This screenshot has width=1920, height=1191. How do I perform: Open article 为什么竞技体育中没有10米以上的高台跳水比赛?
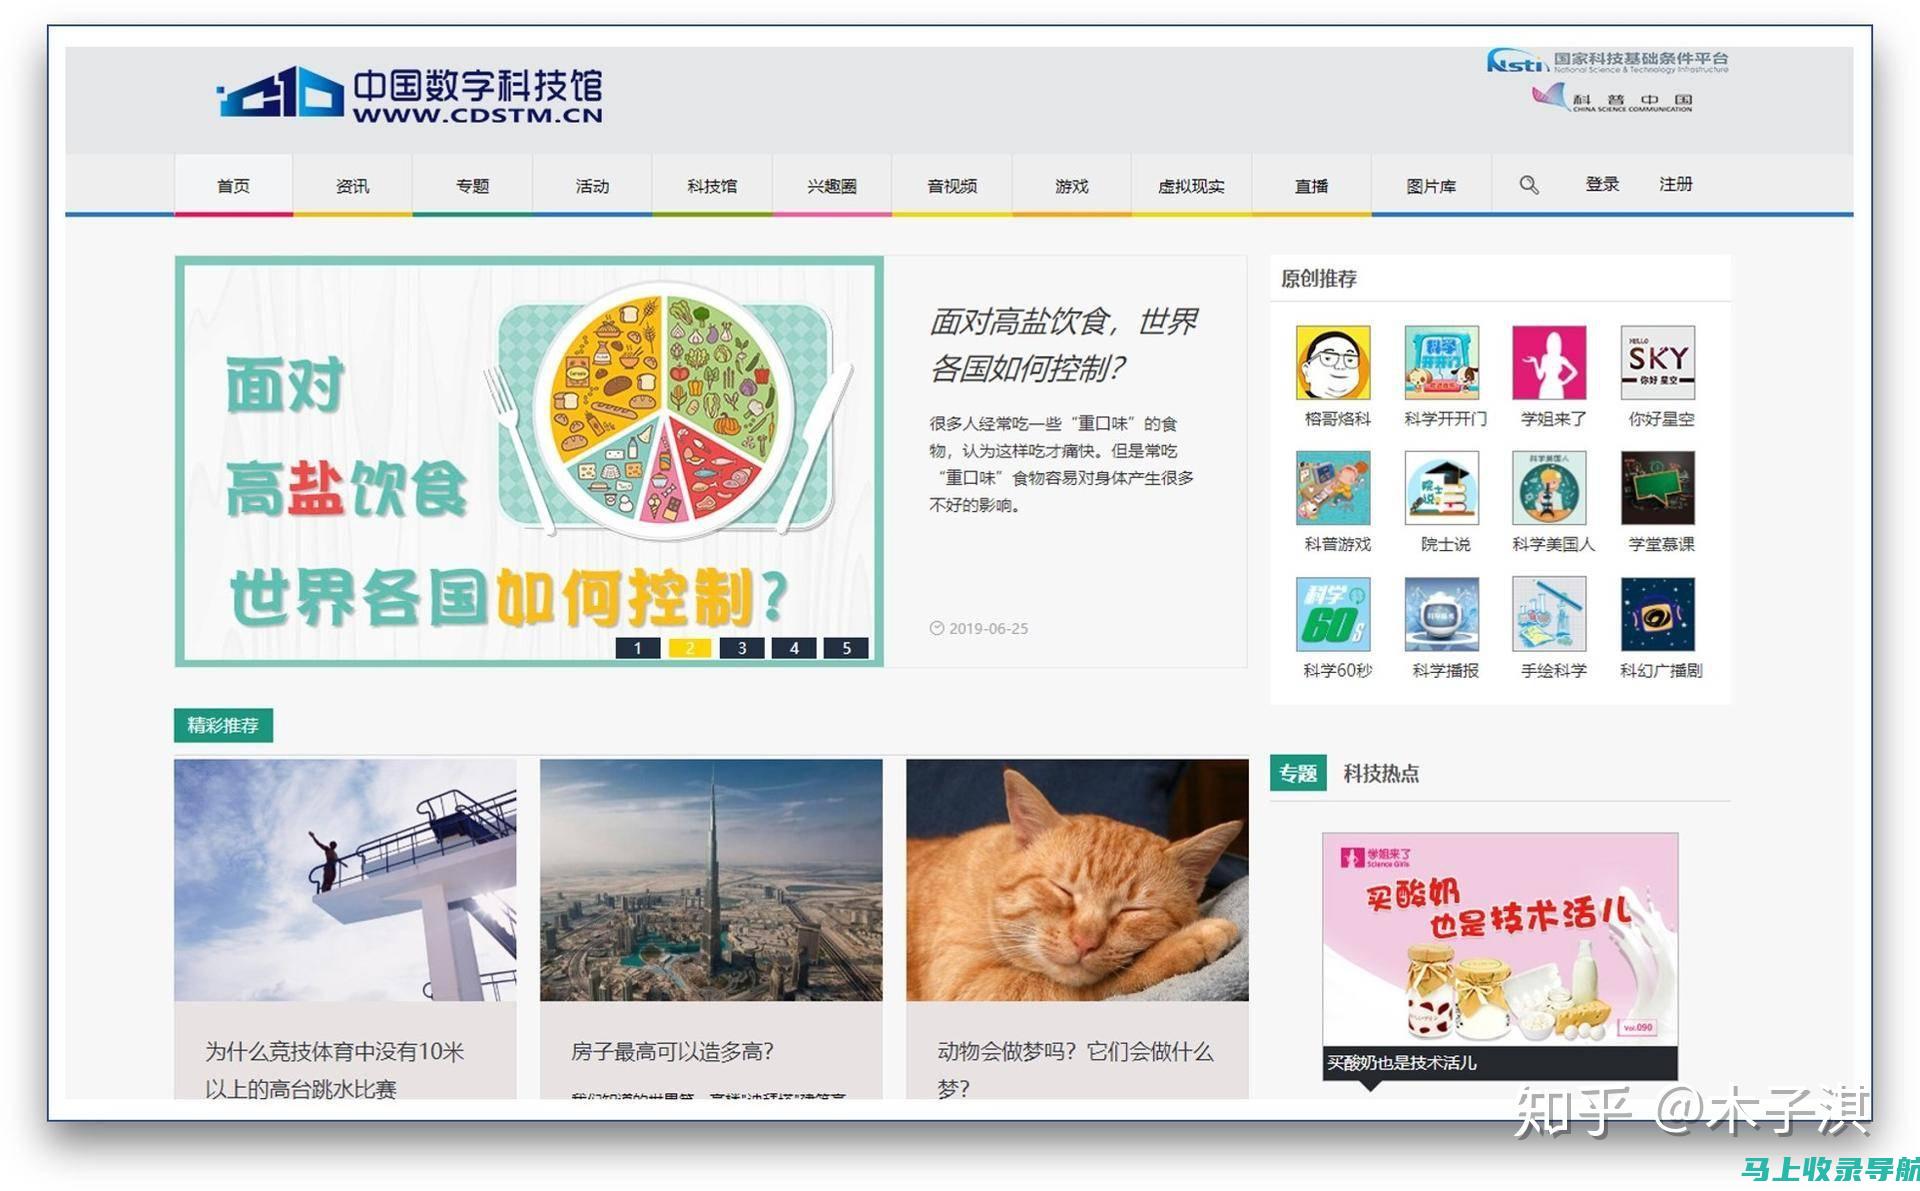coord(335,1070)
